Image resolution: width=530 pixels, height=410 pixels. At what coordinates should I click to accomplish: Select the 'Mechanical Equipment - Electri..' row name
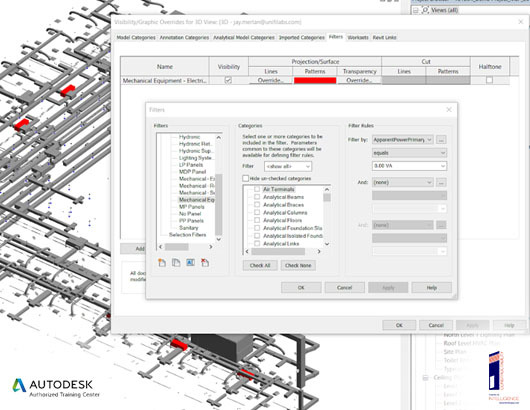click(165, 80)
